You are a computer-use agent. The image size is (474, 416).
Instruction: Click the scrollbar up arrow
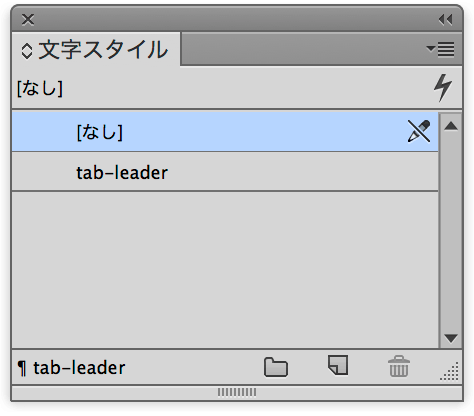pyautogui.click(x=451, y=126)
